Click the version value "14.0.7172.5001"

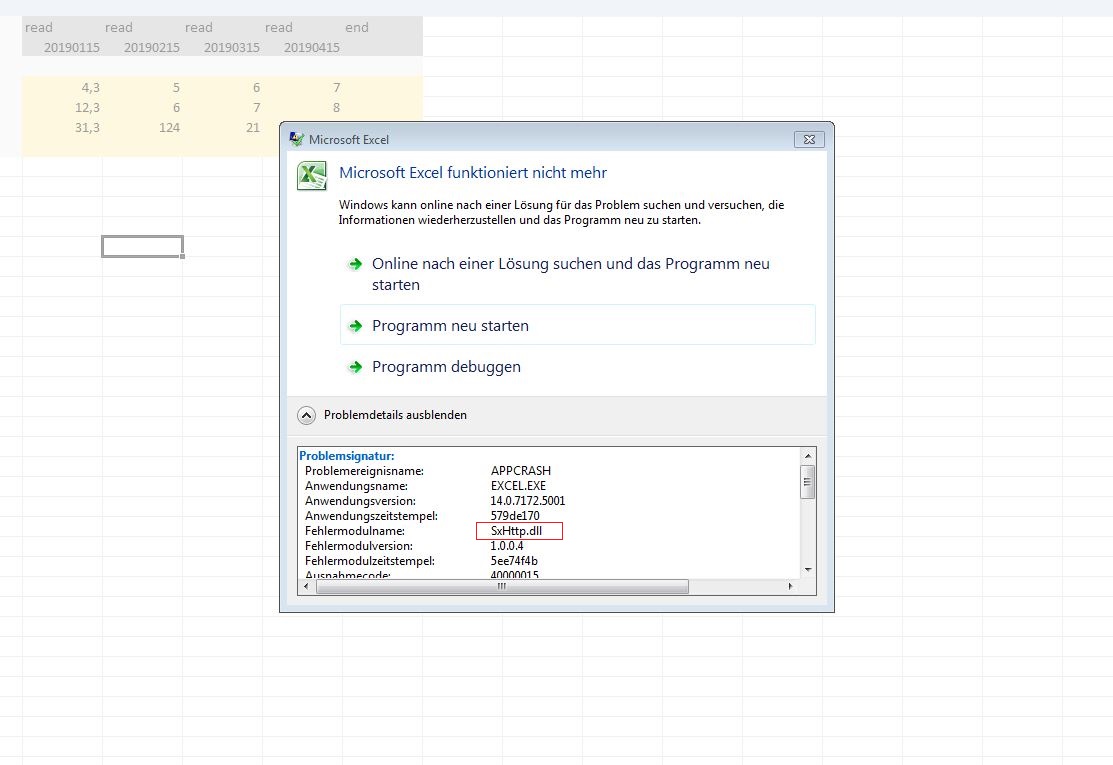click(527, 501)
